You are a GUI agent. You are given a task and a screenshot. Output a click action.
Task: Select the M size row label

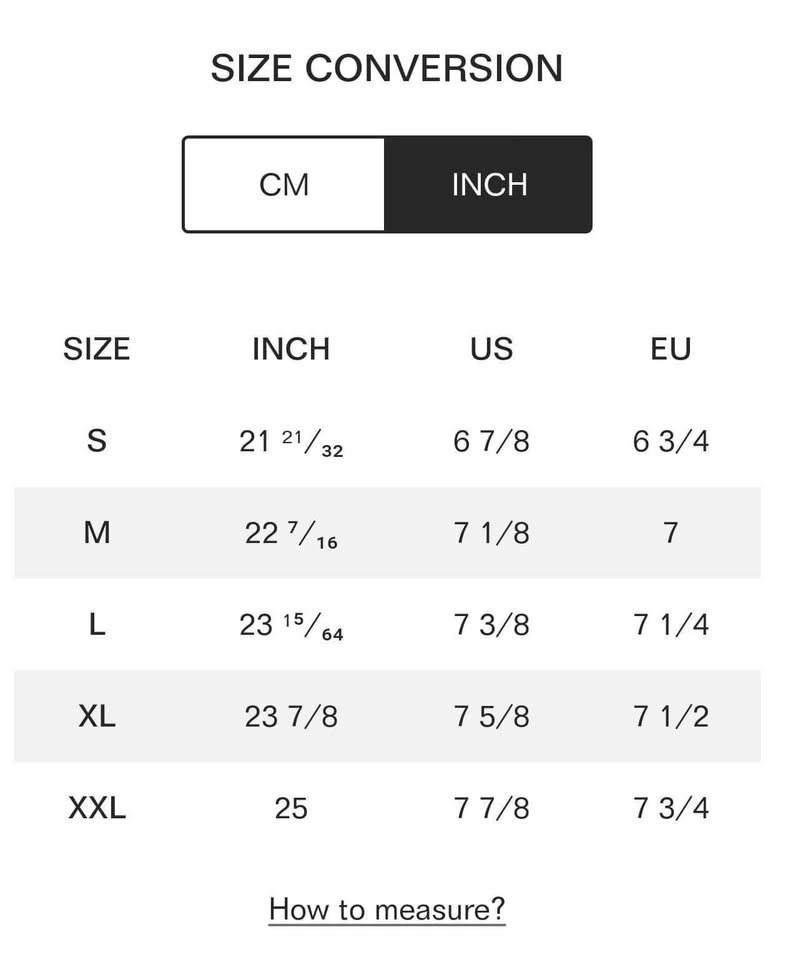click(x=96, y=533)
